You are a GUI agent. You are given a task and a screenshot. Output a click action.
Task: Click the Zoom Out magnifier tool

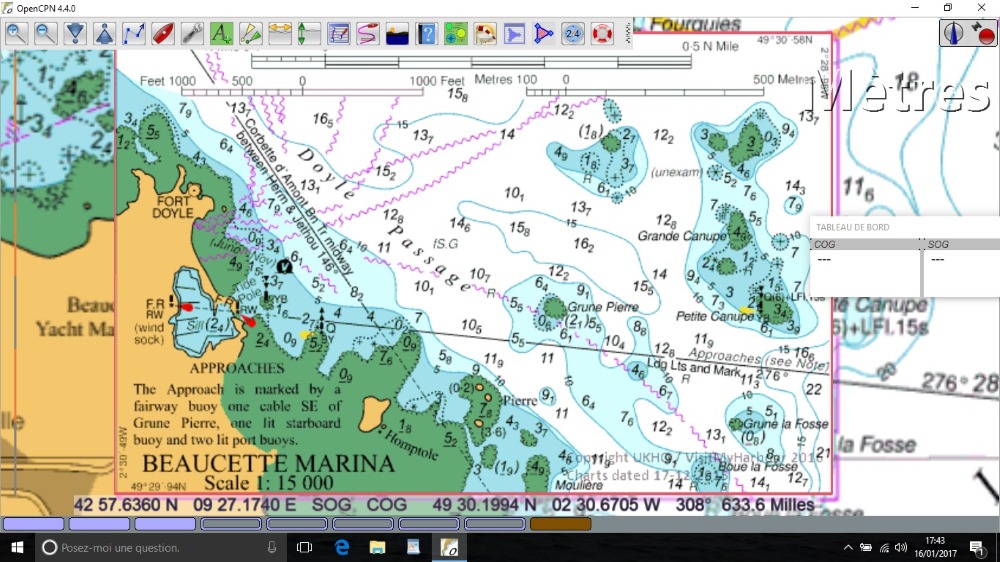(x=46, y=33)
